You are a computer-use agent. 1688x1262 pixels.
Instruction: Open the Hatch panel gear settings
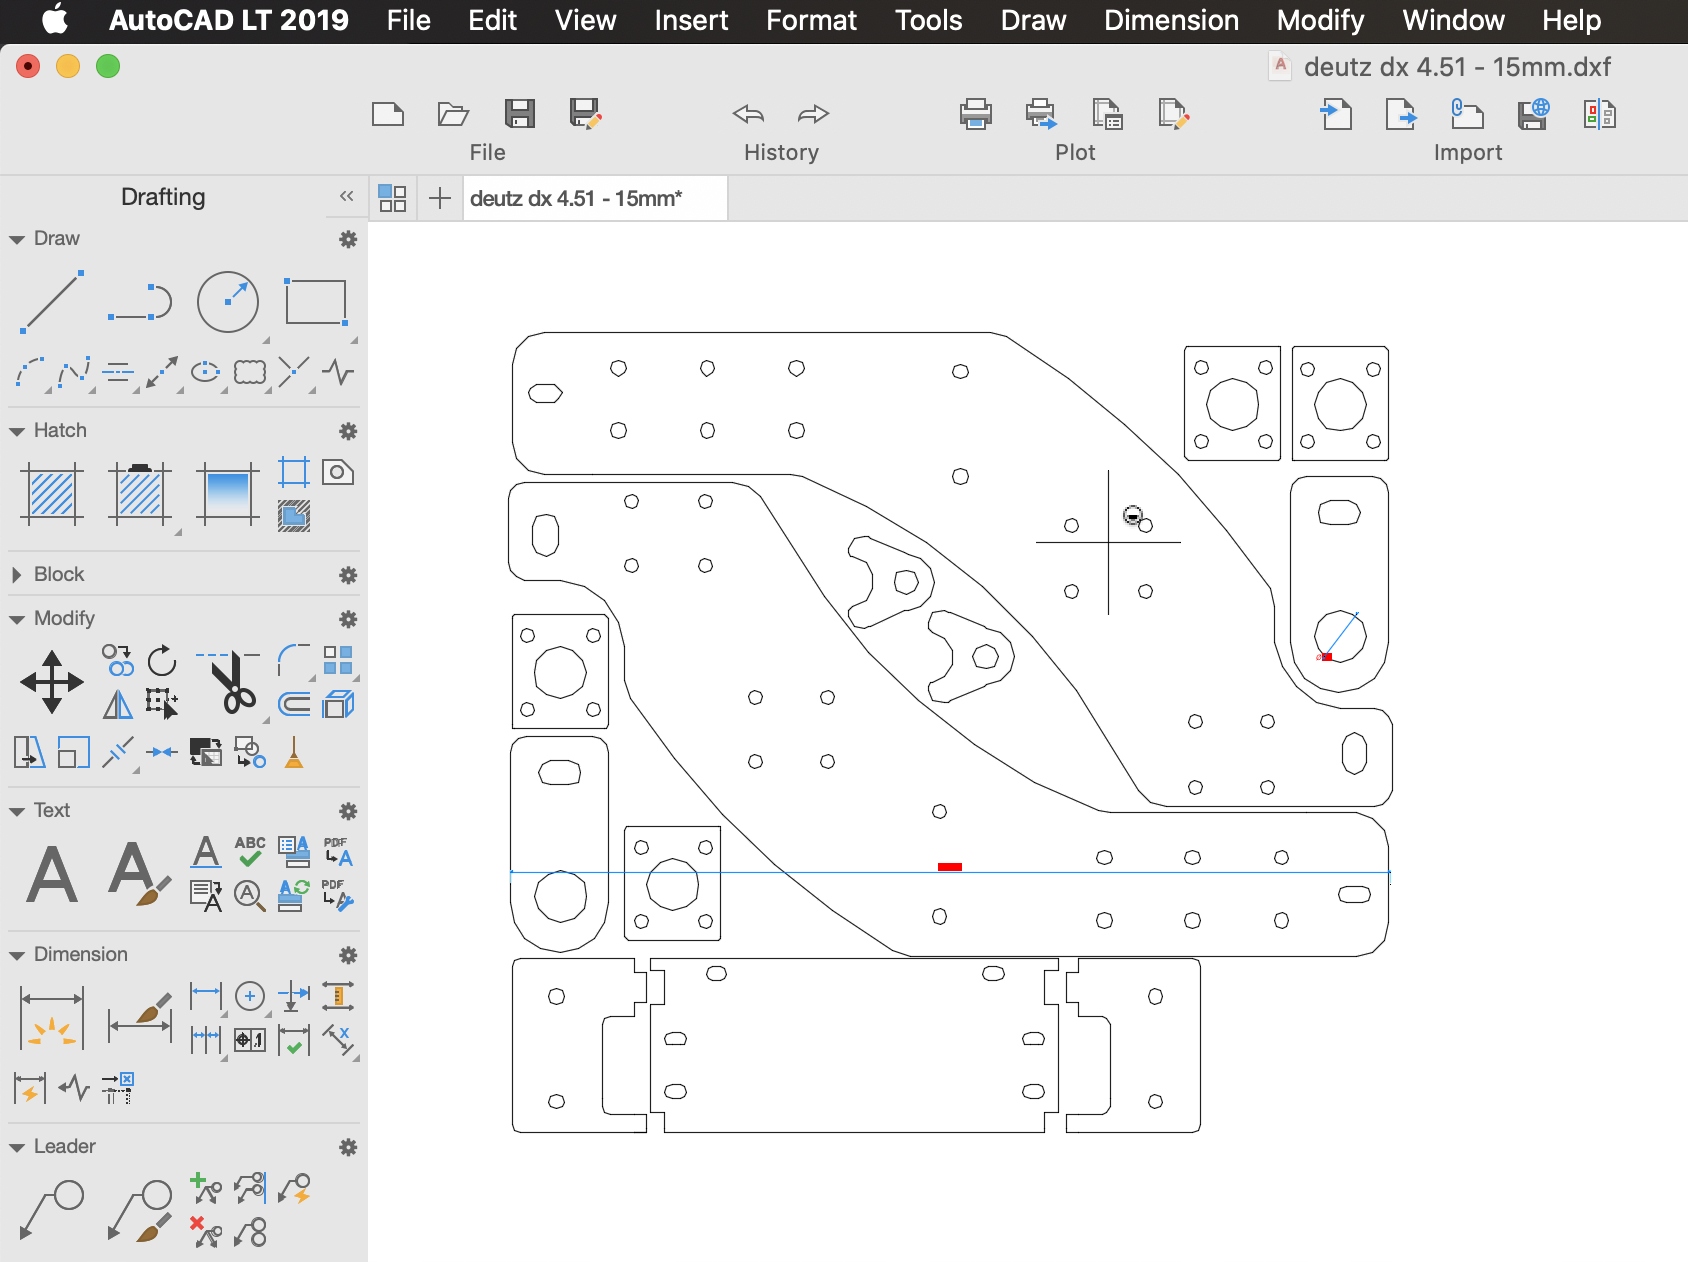tap(348, 431)
